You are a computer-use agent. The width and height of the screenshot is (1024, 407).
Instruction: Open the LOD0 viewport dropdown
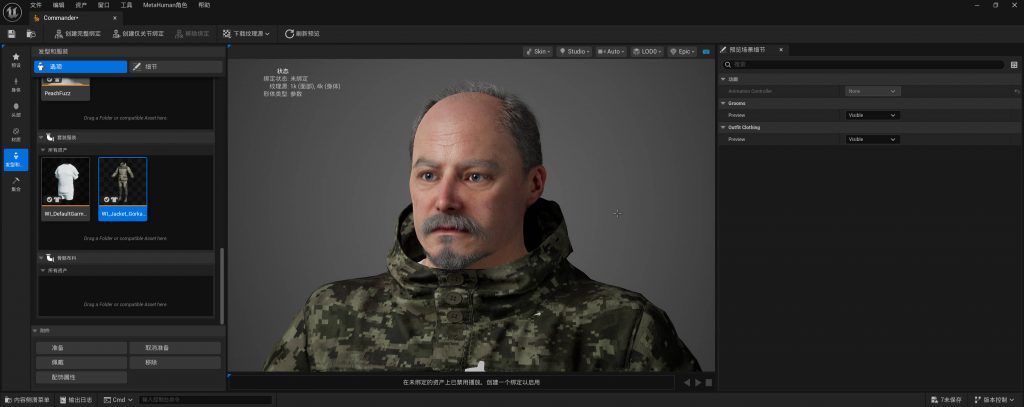click(651, 51)
